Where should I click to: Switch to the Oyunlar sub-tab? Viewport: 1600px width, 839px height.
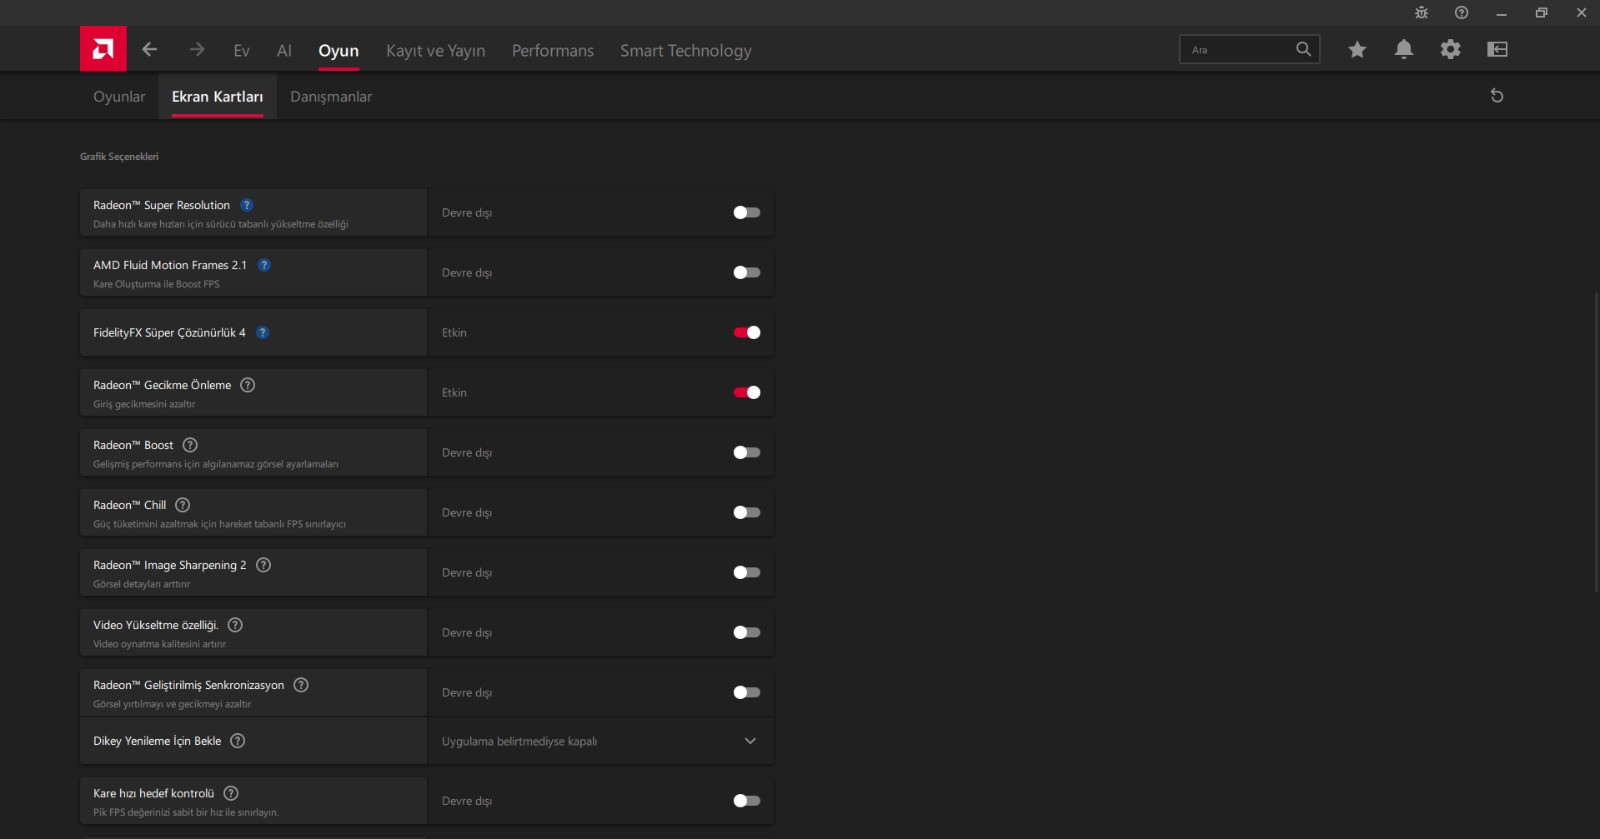pos(119,97)
